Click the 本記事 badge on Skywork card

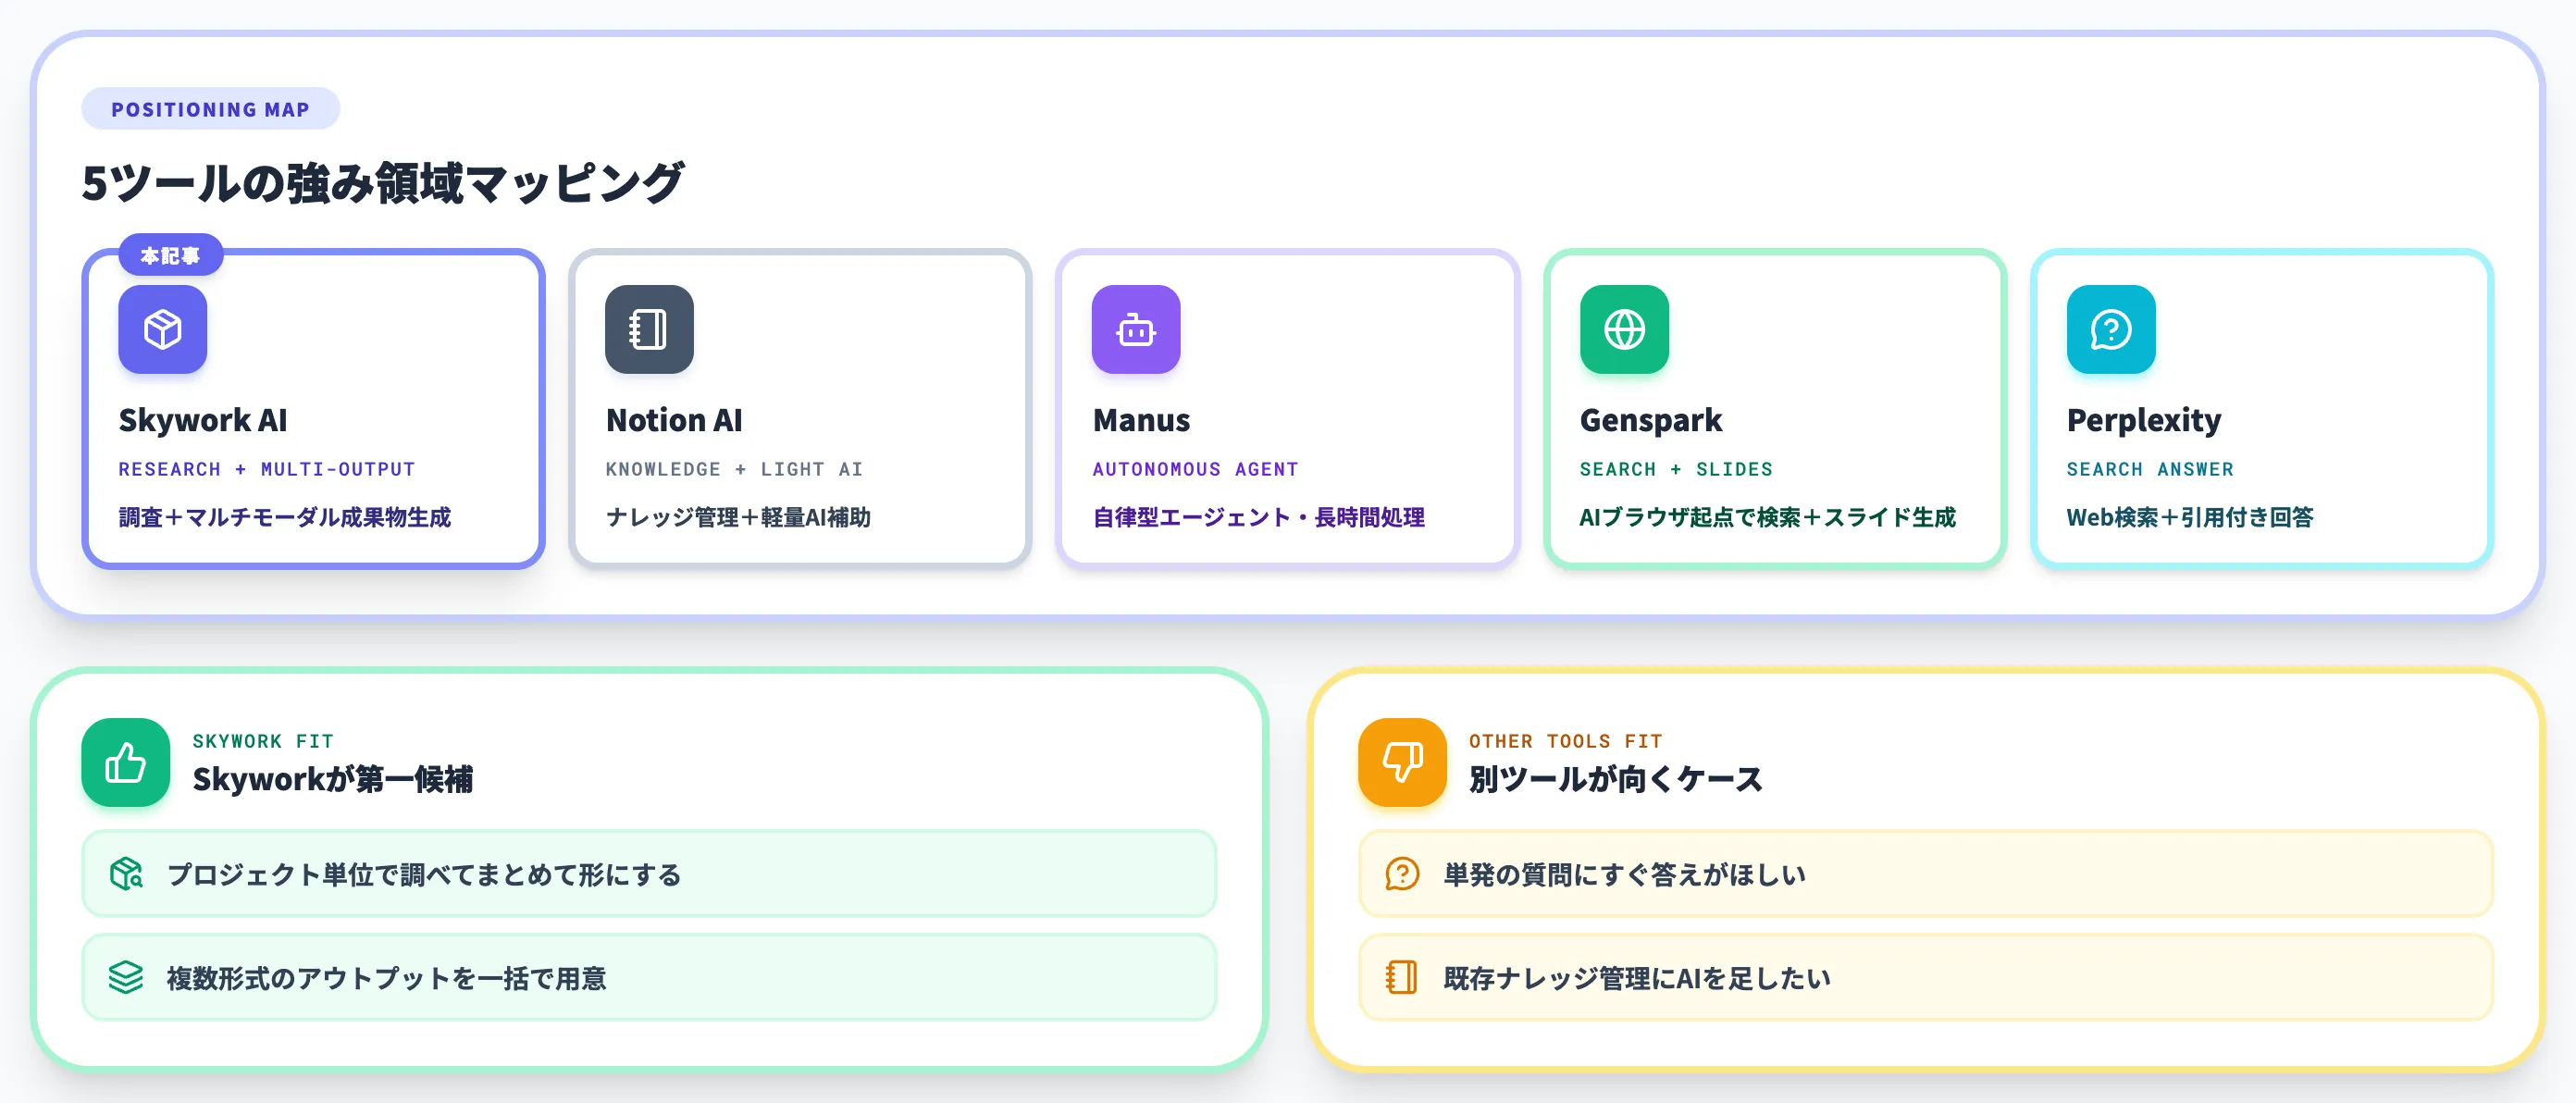pos(170,256)
